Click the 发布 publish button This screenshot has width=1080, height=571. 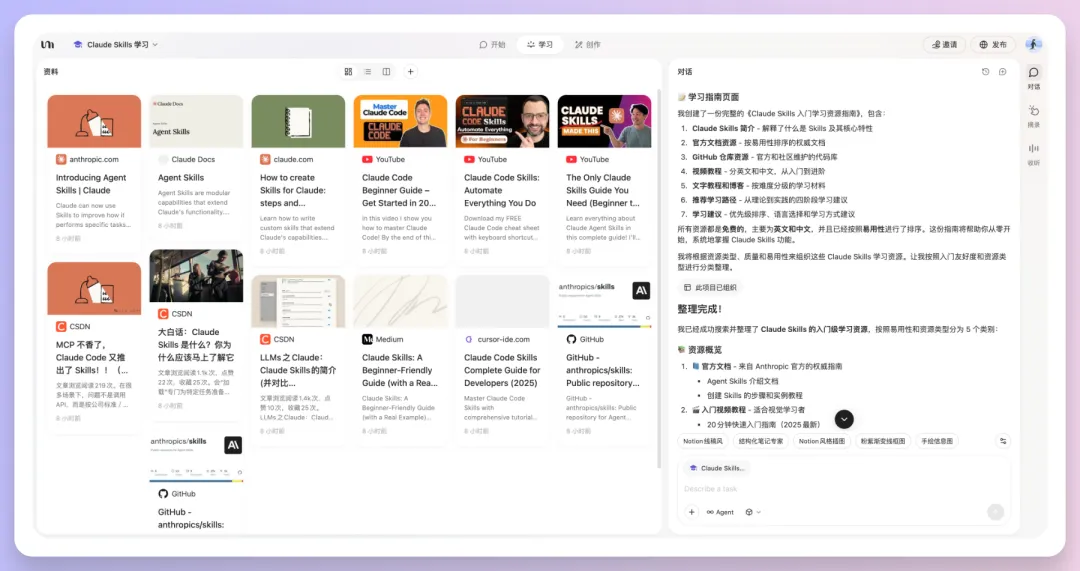(x=992, y=45)
